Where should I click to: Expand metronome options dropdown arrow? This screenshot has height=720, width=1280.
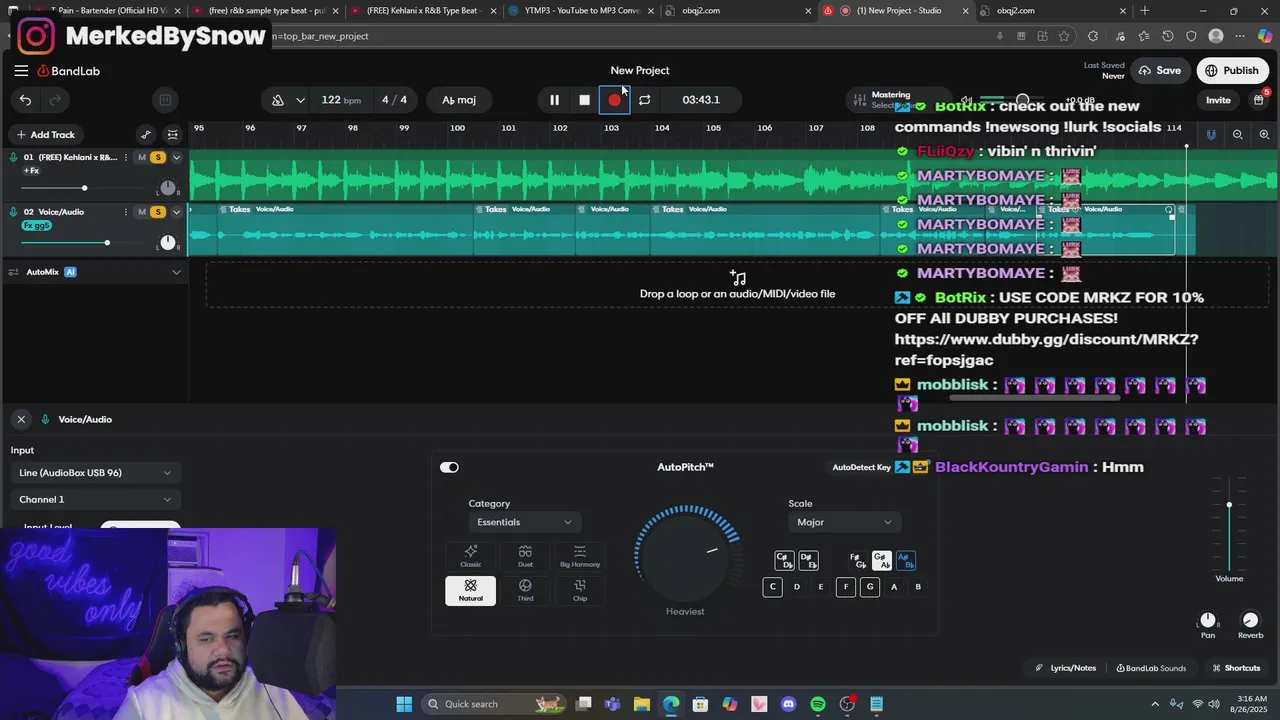[x=300, y=100]
